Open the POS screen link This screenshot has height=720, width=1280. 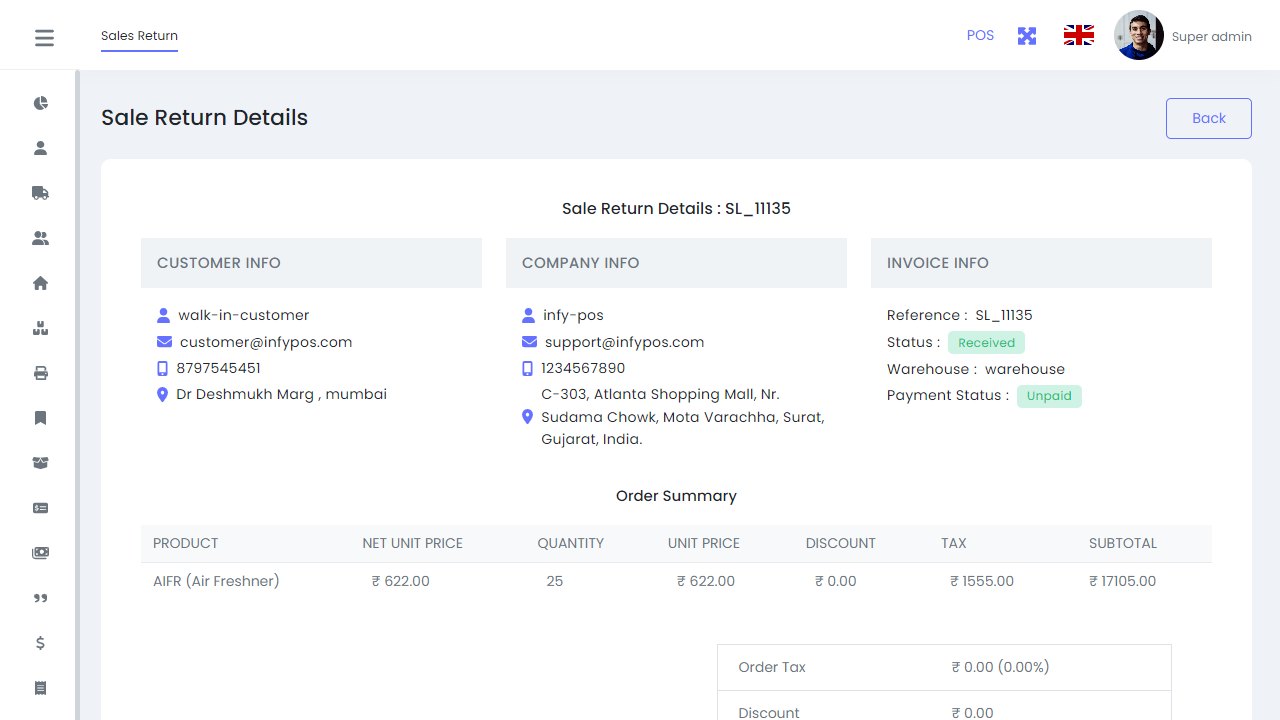click(x=980, y=35)
